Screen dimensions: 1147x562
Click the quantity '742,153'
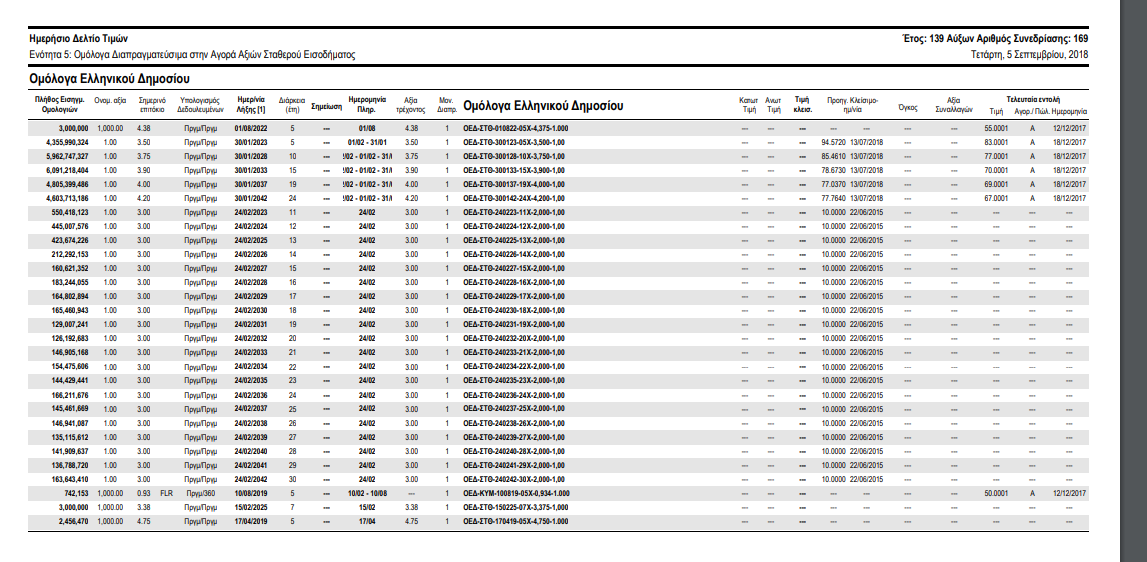point(77,493)
